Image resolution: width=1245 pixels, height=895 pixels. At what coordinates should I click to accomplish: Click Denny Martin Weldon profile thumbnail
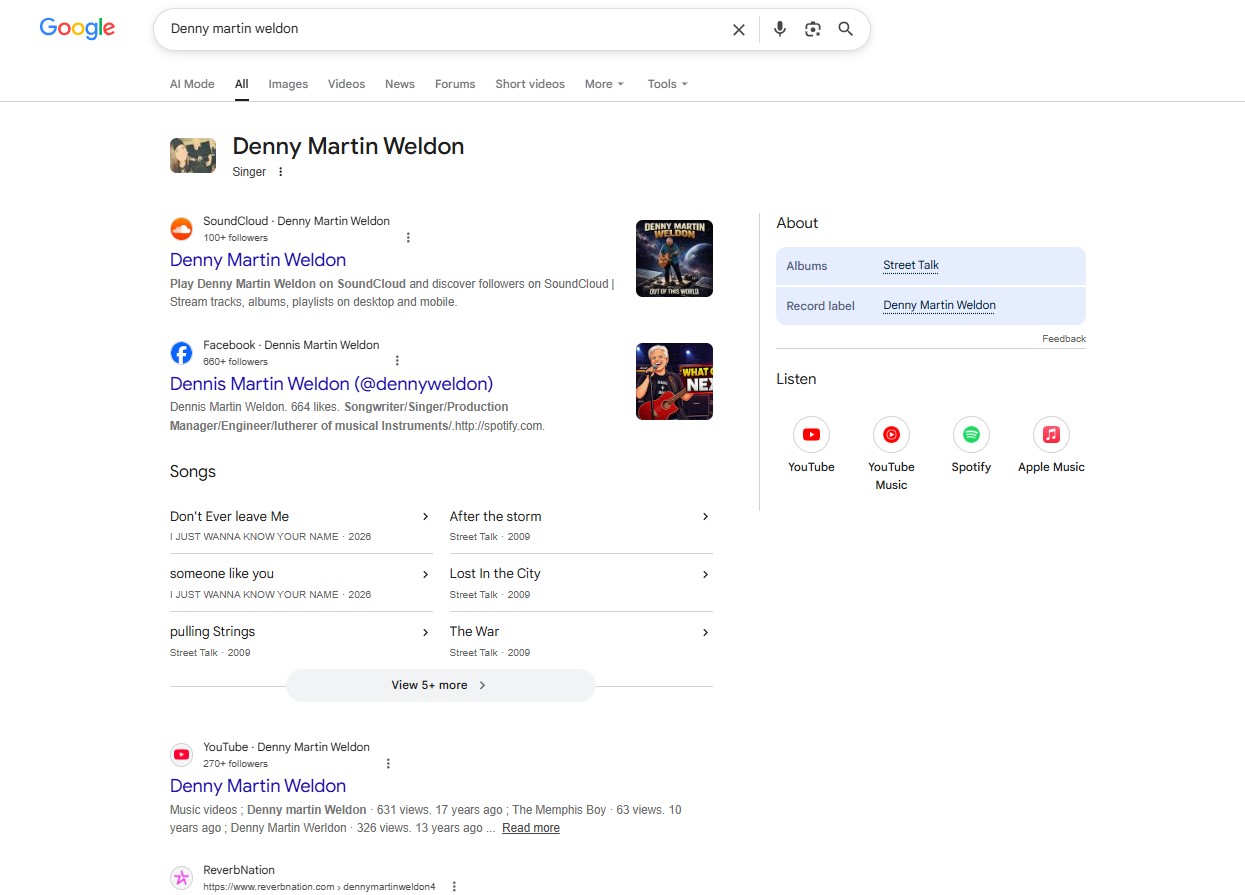193,155
